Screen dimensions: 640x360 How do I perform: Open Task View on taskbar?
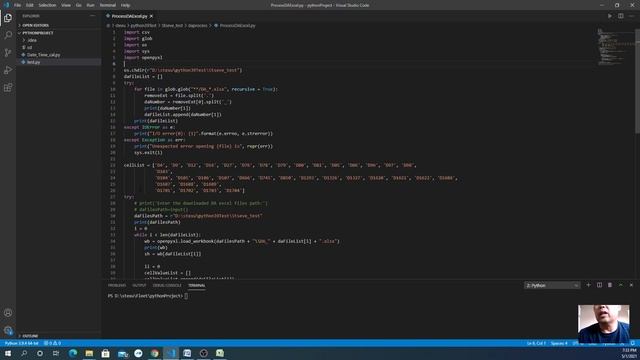click(x=56, y=353)
